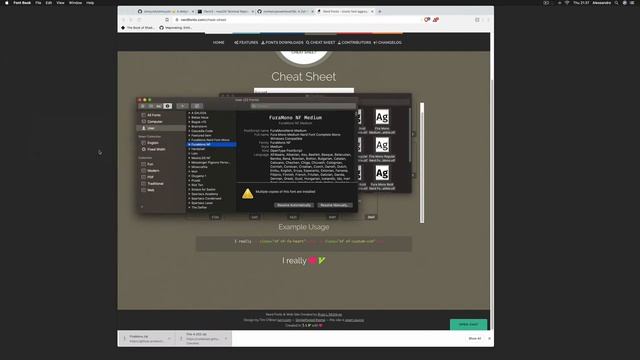Screen dimensions: 640x360
Task: Switch to the first GitHub browser tab
Action: 165,11
